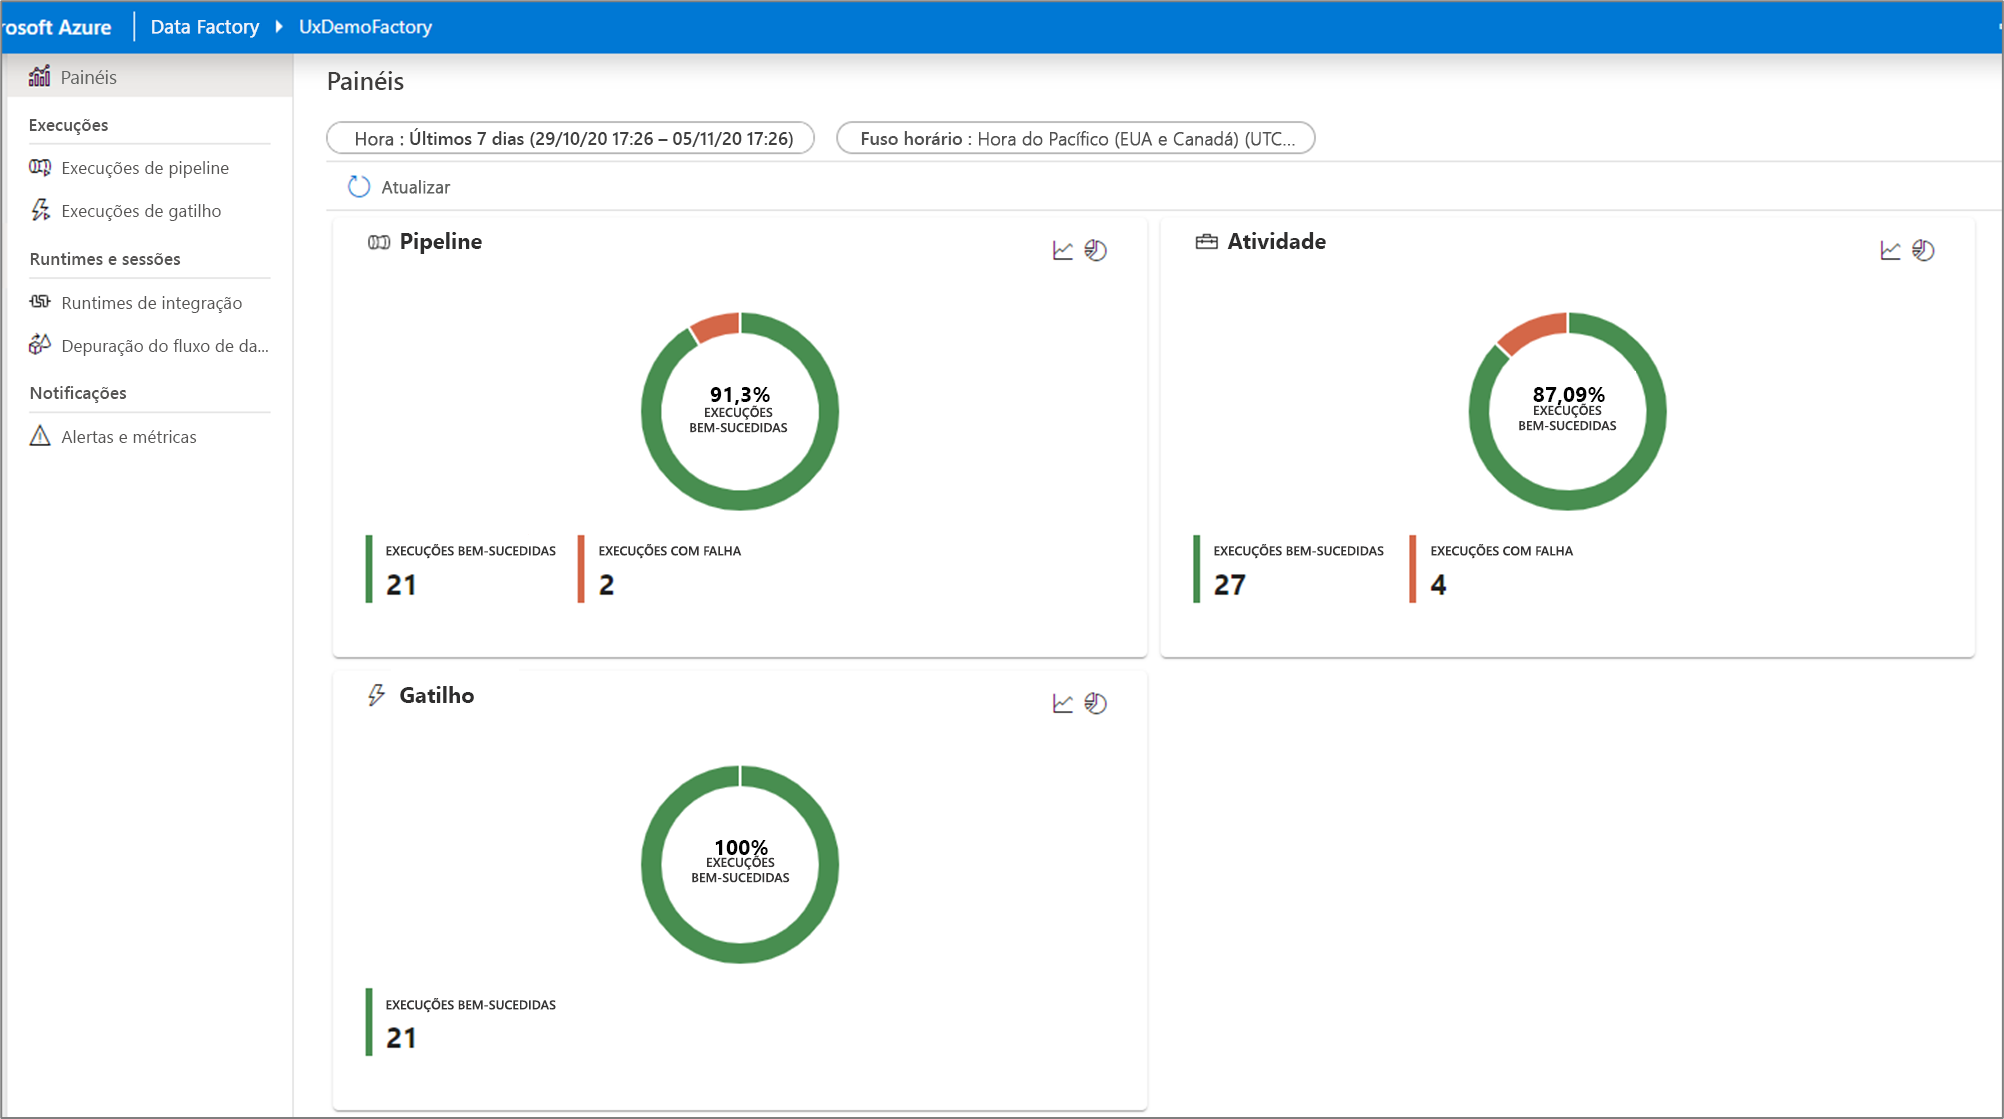
Task: Open the Hora time range filter
Action: click(x=570, y=138)
